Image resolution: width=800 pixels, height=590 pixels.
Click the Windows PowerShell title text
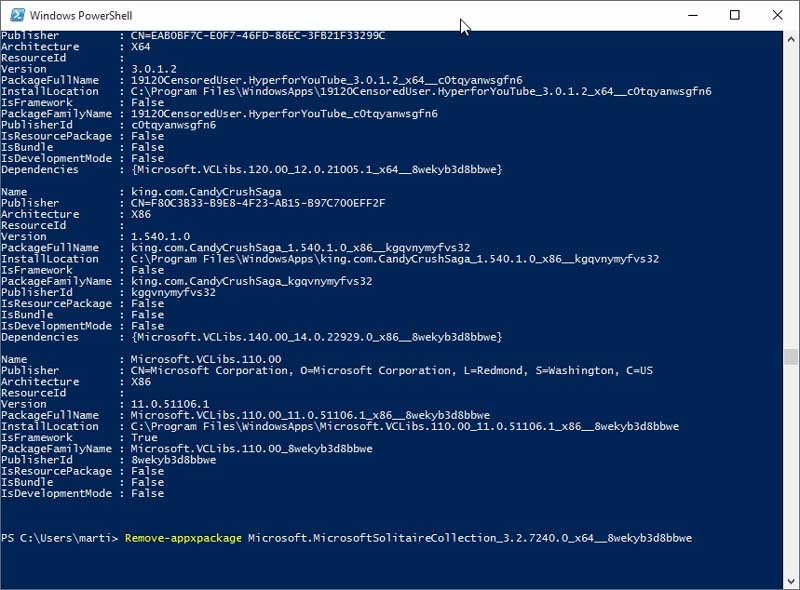click(x=81, y=15)
